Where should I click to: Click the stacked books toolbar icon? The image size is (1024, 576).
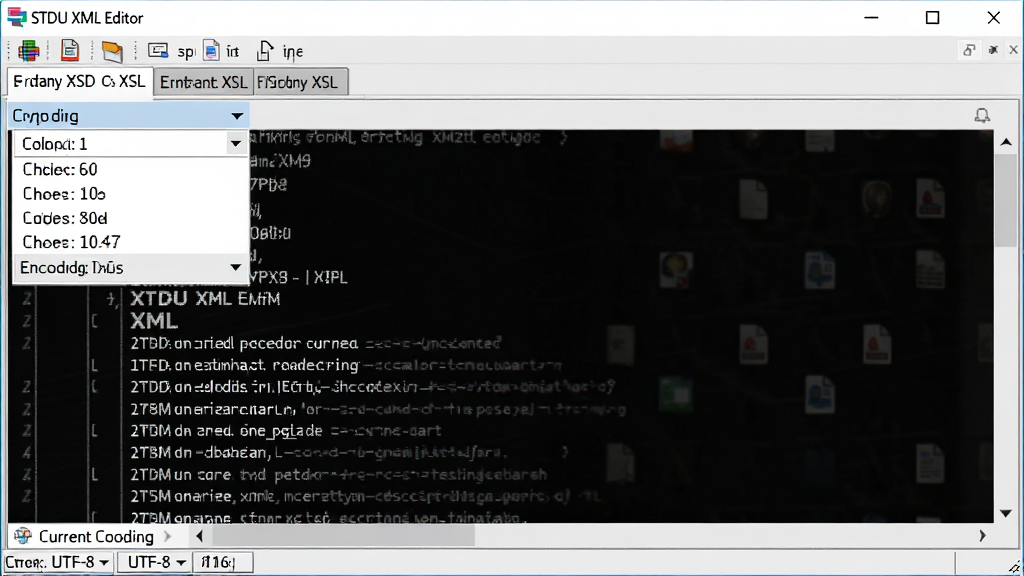tap(28, 51)
